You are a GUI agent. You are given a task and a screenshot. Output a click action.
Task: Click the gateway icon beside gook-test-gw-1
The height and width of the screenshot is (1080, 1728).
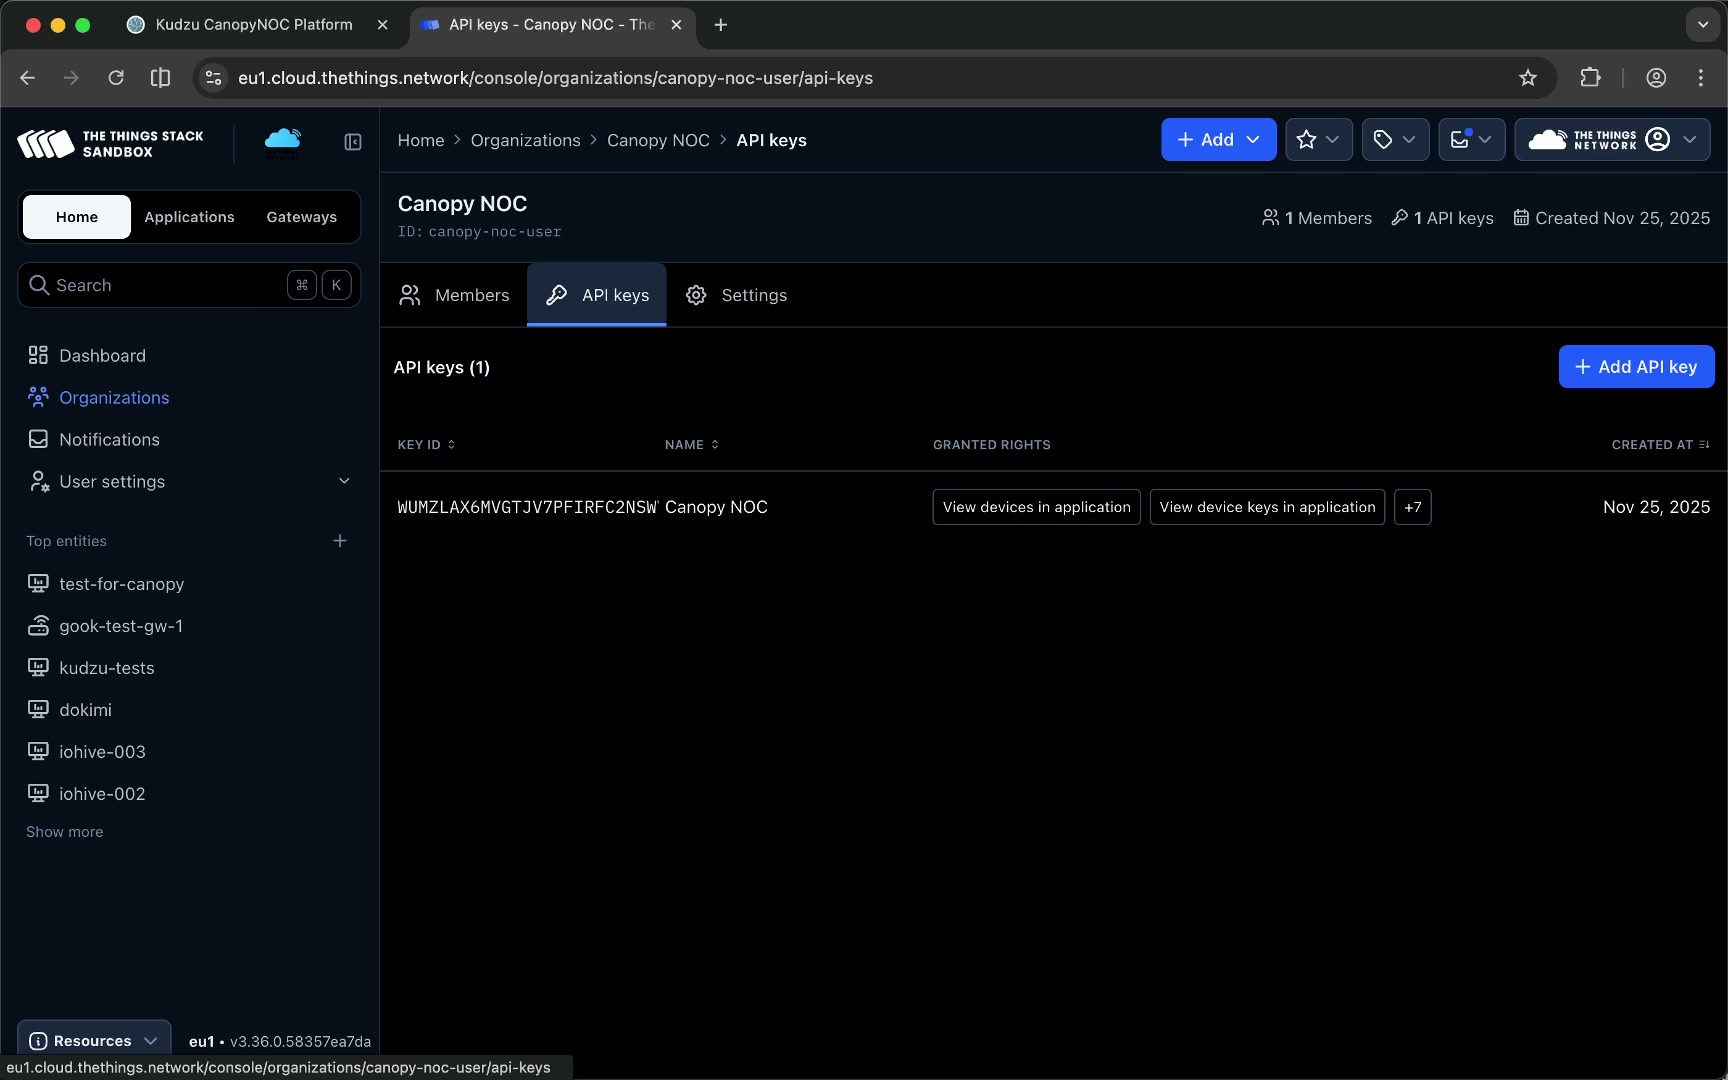click(38, 626)
